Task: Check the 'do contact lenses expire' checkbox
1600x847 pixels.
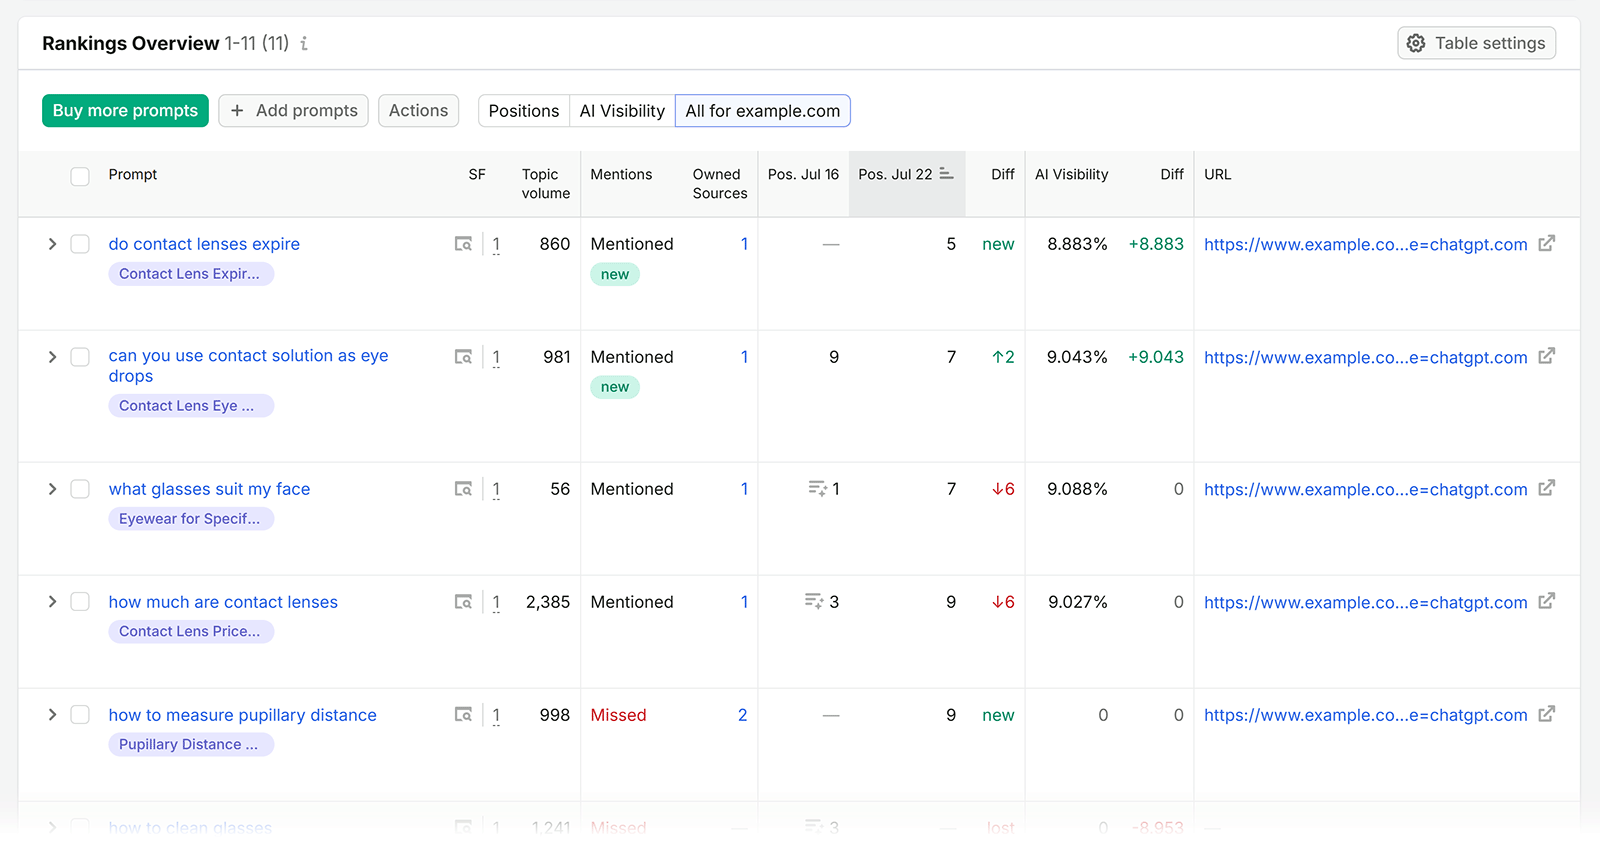Action: pyautogui.click(x=80, y=244)
